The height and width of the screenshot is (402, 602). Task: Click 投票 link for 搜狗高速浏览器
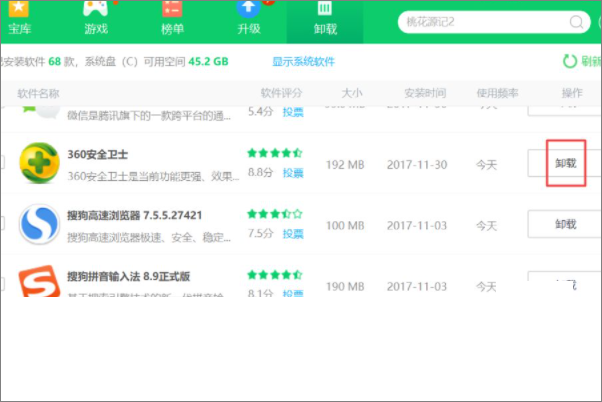[292, 233]
